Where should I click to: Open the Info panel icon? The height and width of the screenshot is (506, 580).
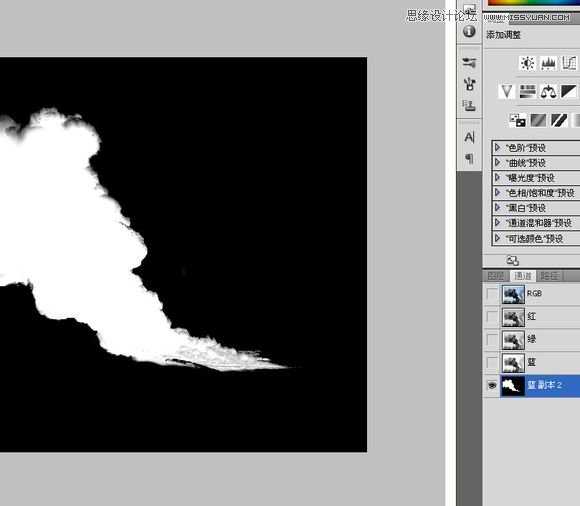point(469,31)
